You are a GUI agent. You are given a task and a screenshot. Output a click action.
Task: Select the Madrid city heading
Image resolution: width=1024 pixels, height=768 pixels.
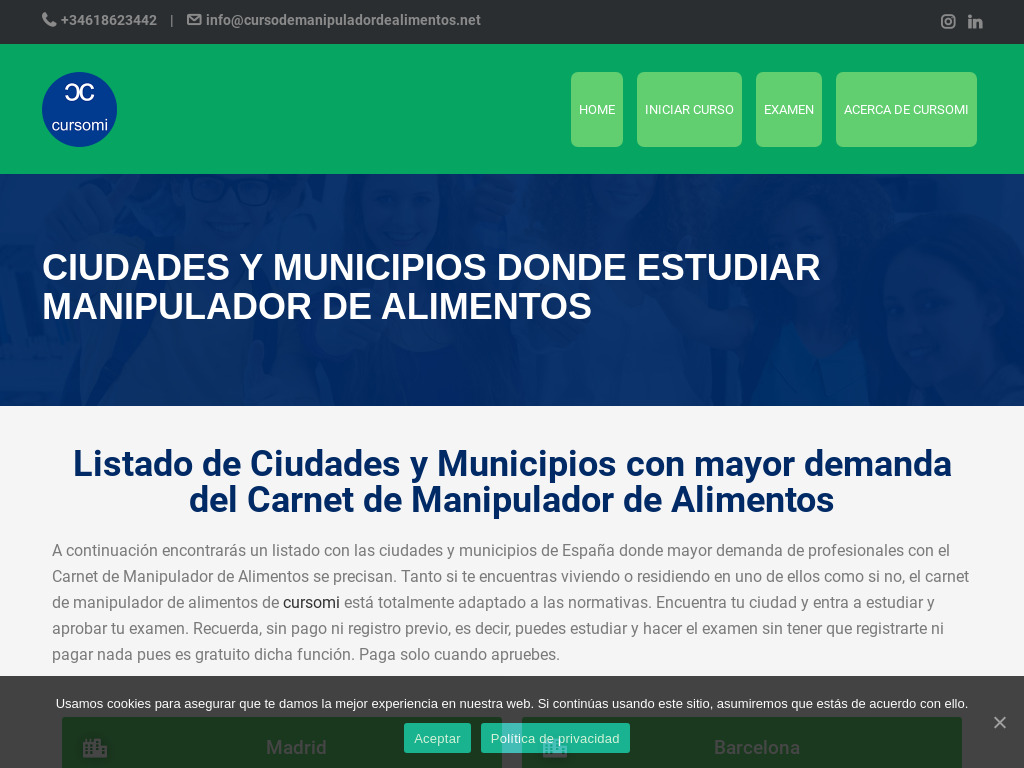tap(296, 747)
